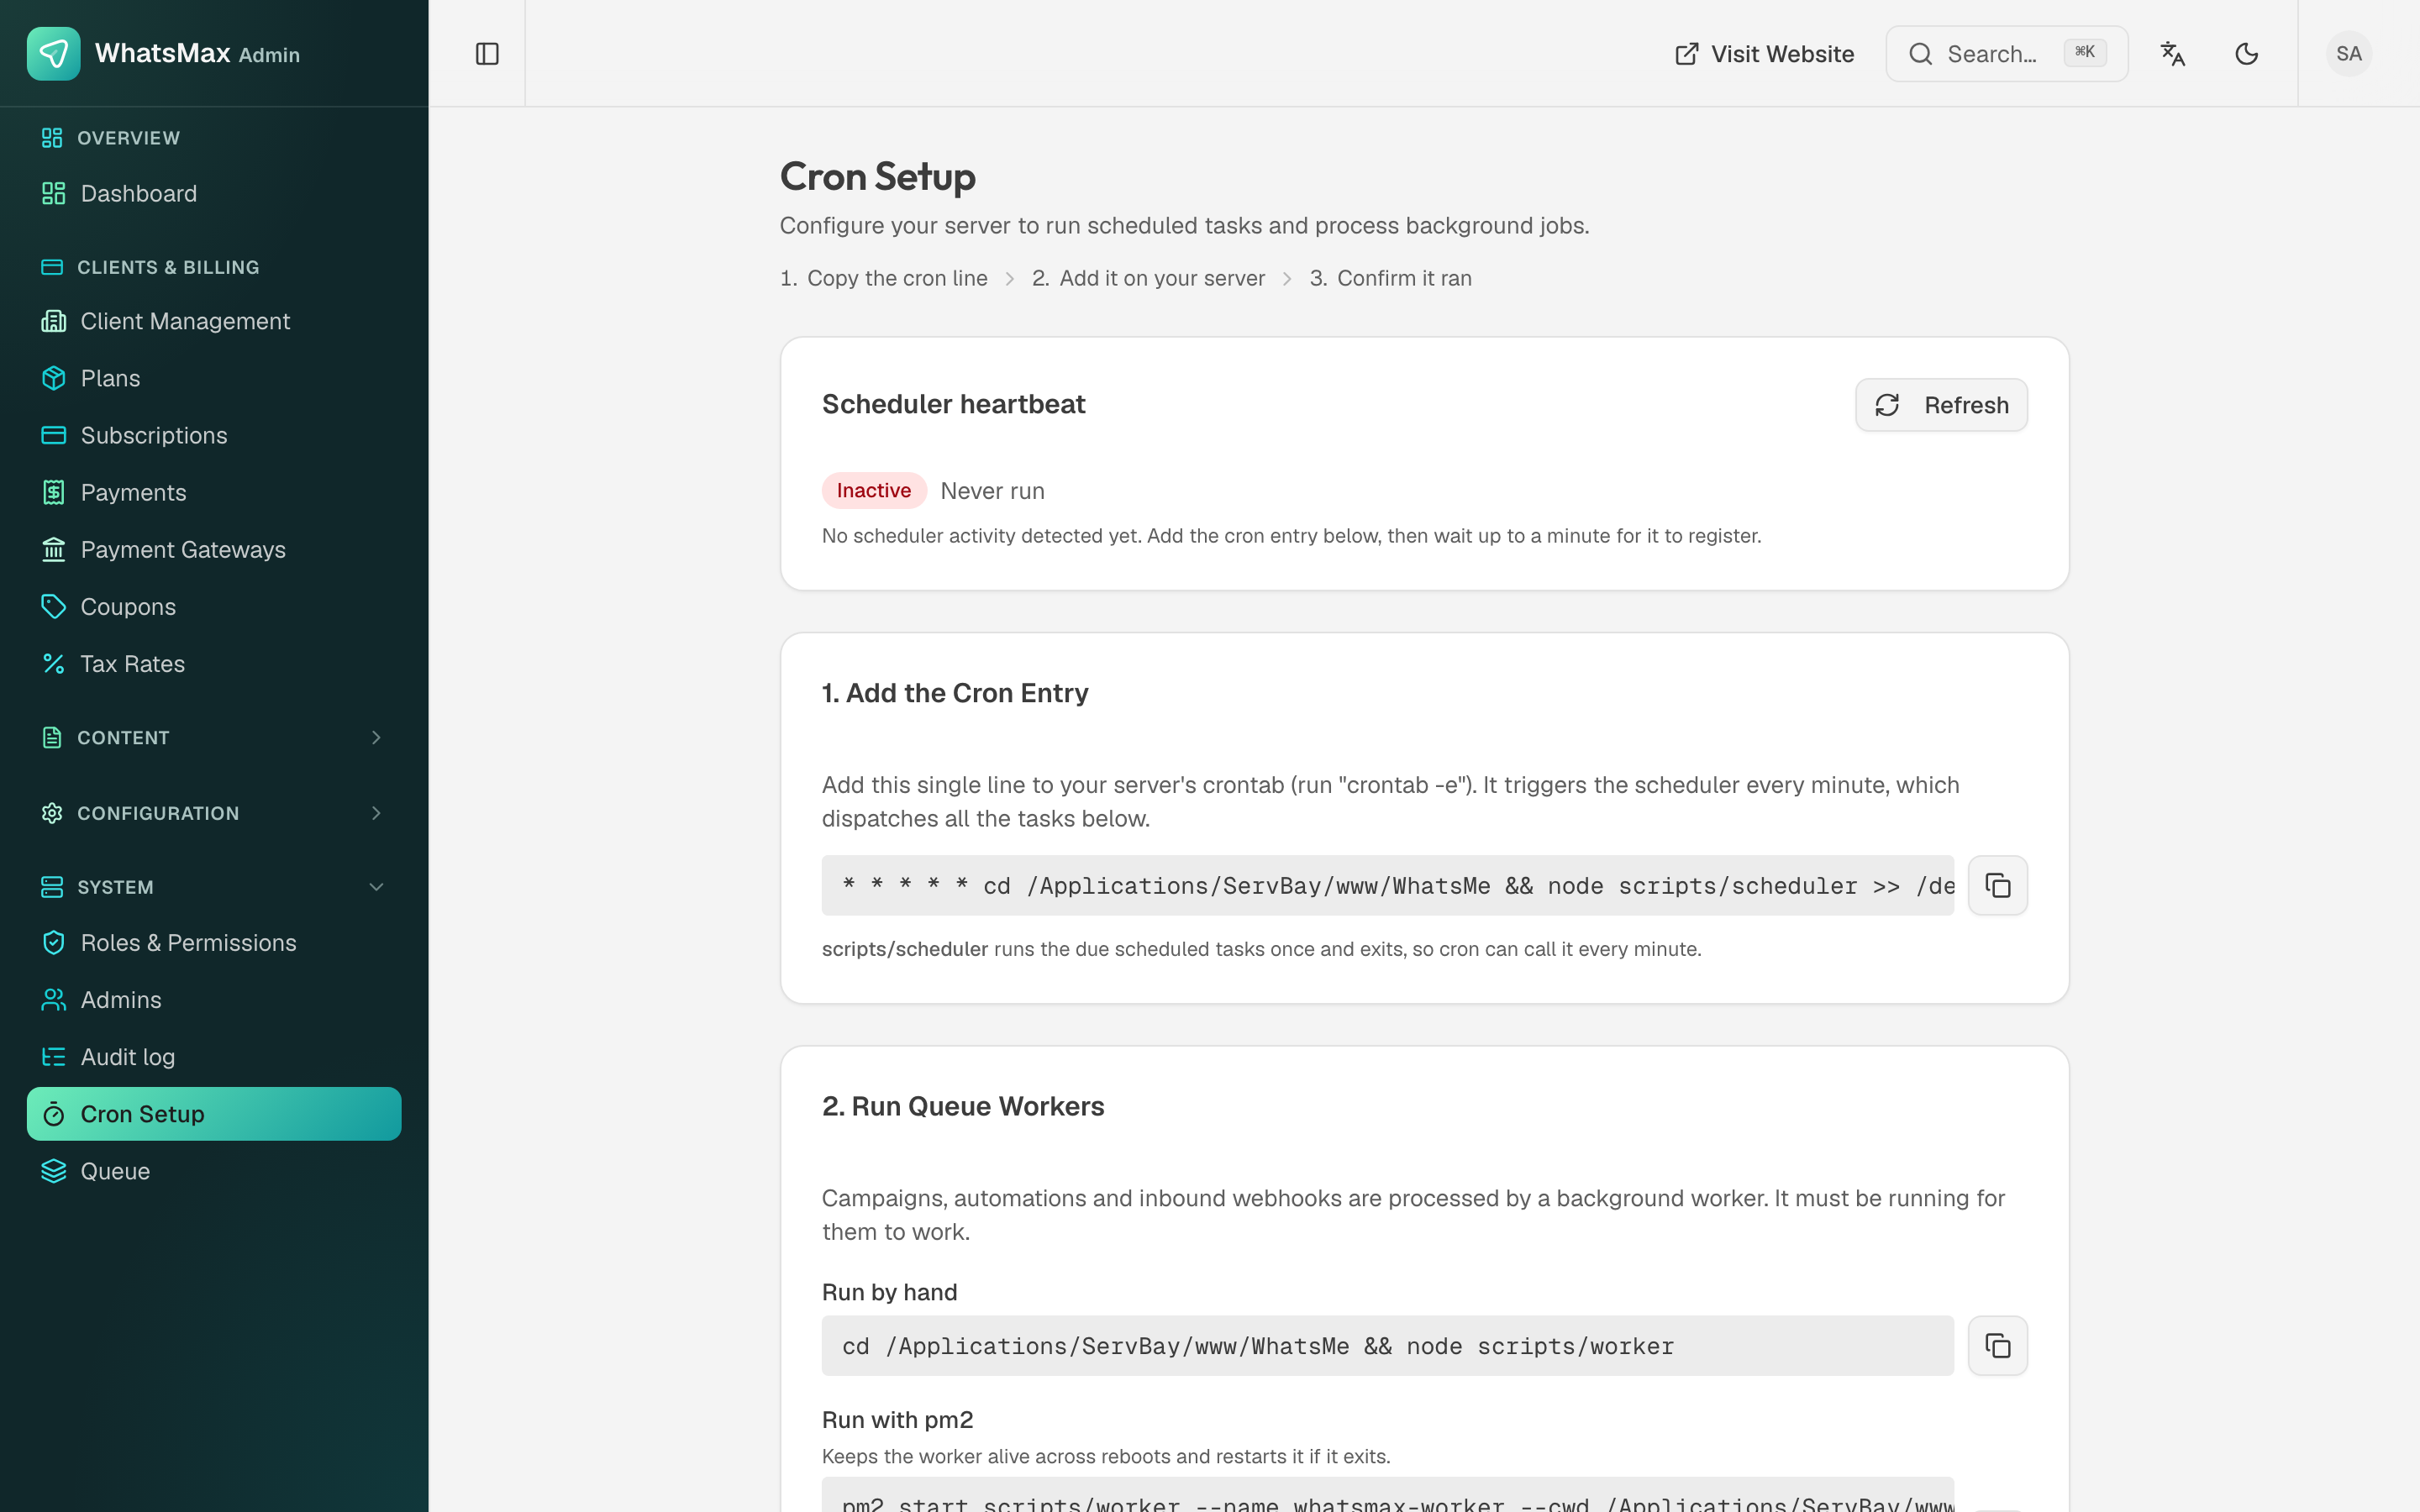2420x1512 pixels.
Task: Open the Audit log page
Action: (214, 1056)
